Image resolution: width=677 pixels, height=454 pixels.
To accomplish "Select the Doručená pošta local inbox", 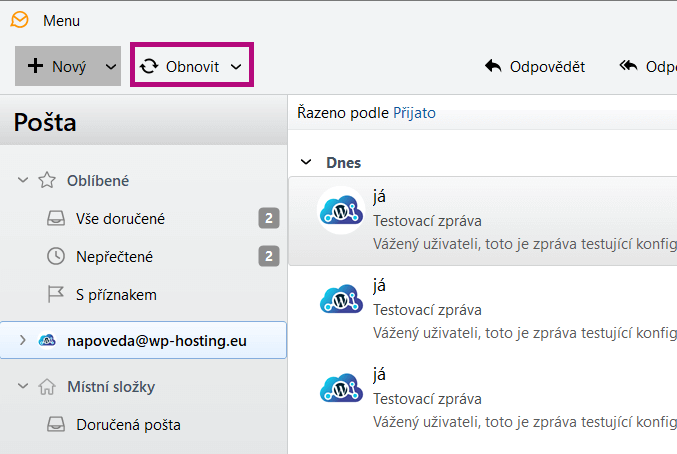I will (x=128, y=424).
